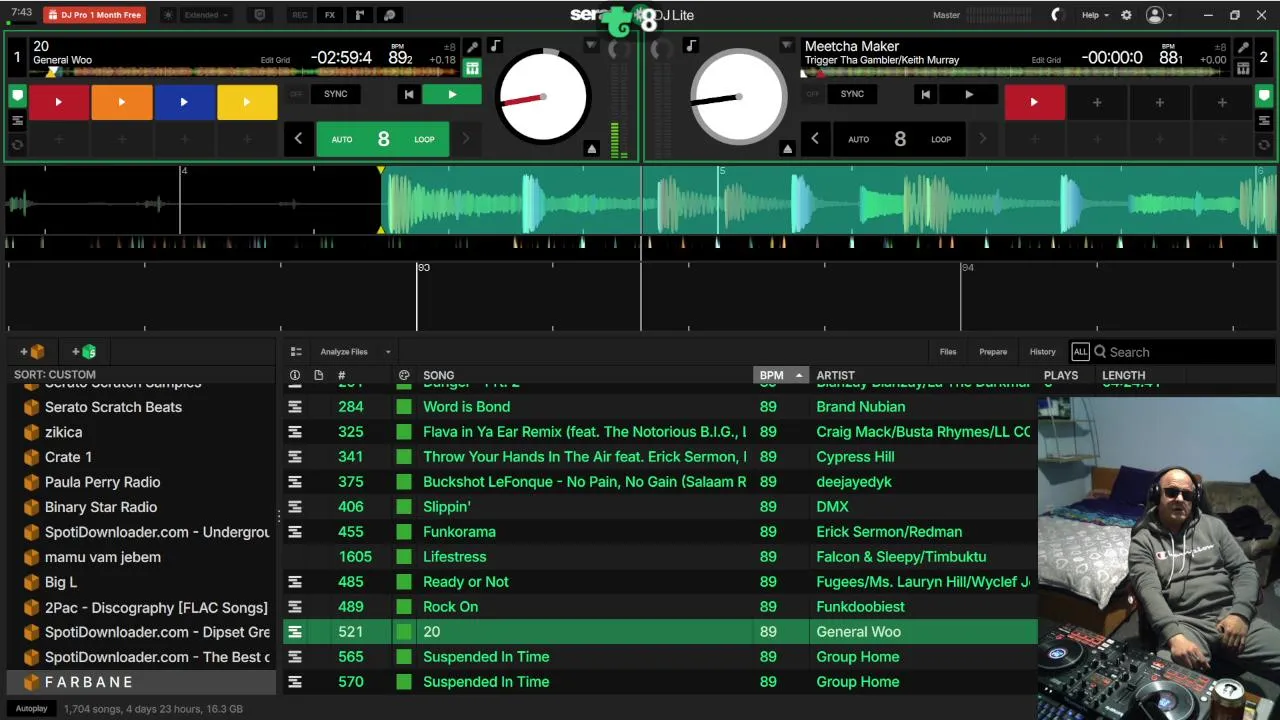Trigger deck 1 red cue point

pyautogui.click(x=58, y=102)
